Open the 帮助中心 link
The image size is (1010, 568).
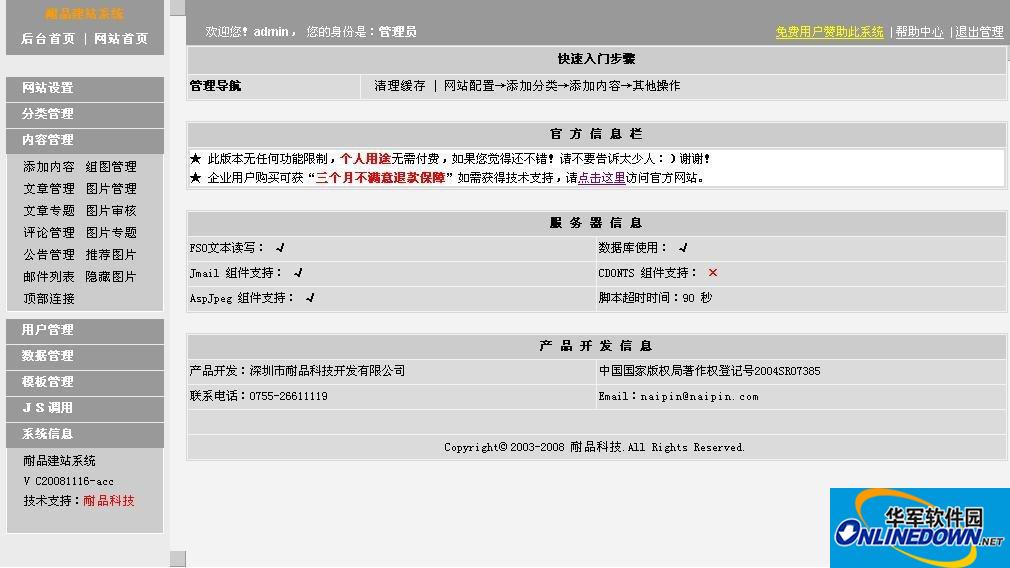click(x=919, y=32)
